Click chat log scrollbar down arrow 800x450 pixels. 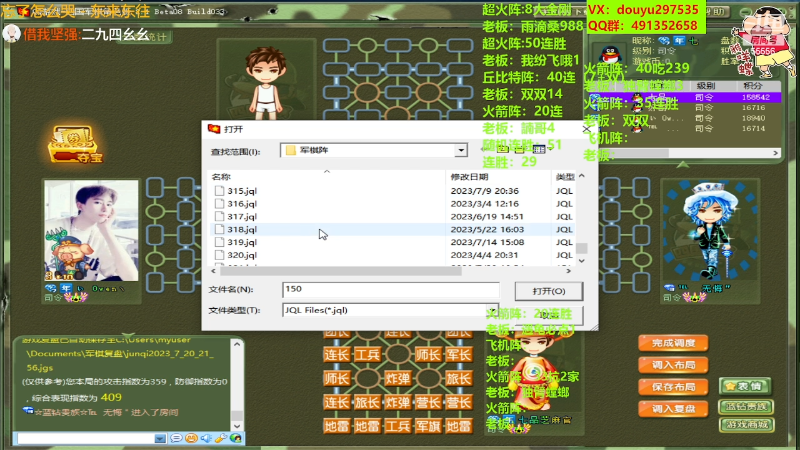pos(237,426)
